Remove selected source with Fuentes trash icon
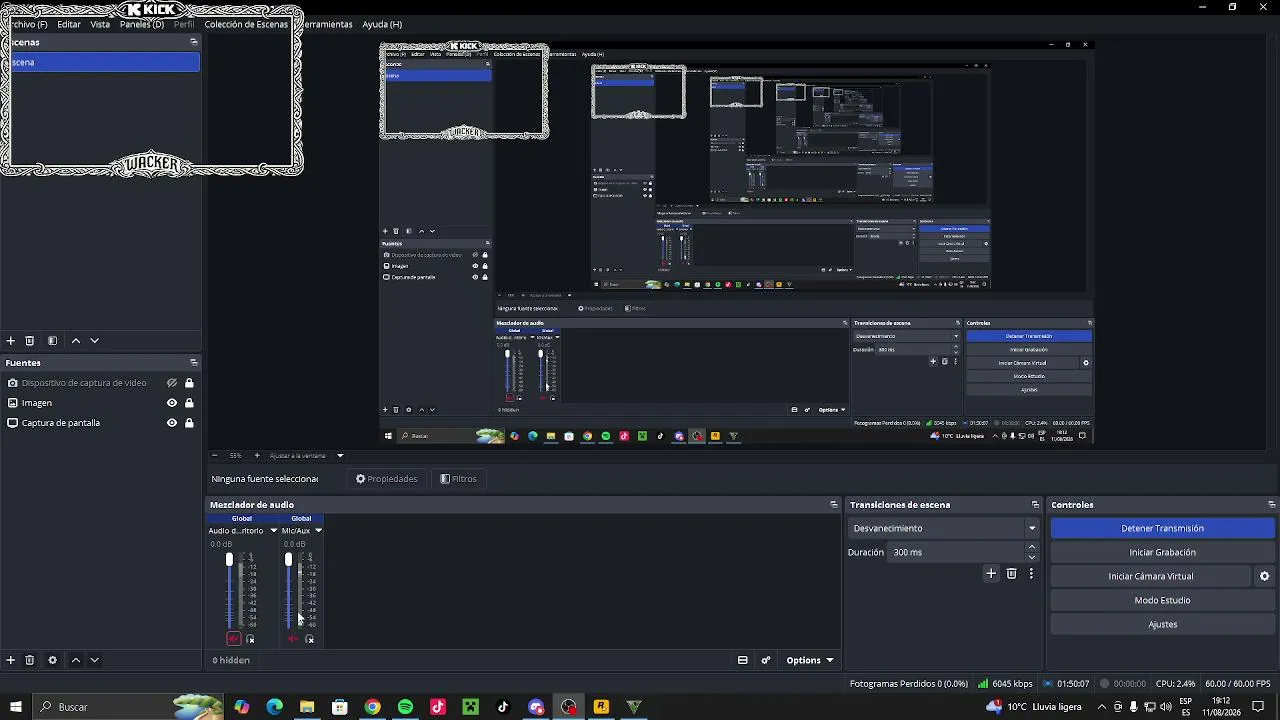The height and width of the screenshot is (720, 1280). 29,660
